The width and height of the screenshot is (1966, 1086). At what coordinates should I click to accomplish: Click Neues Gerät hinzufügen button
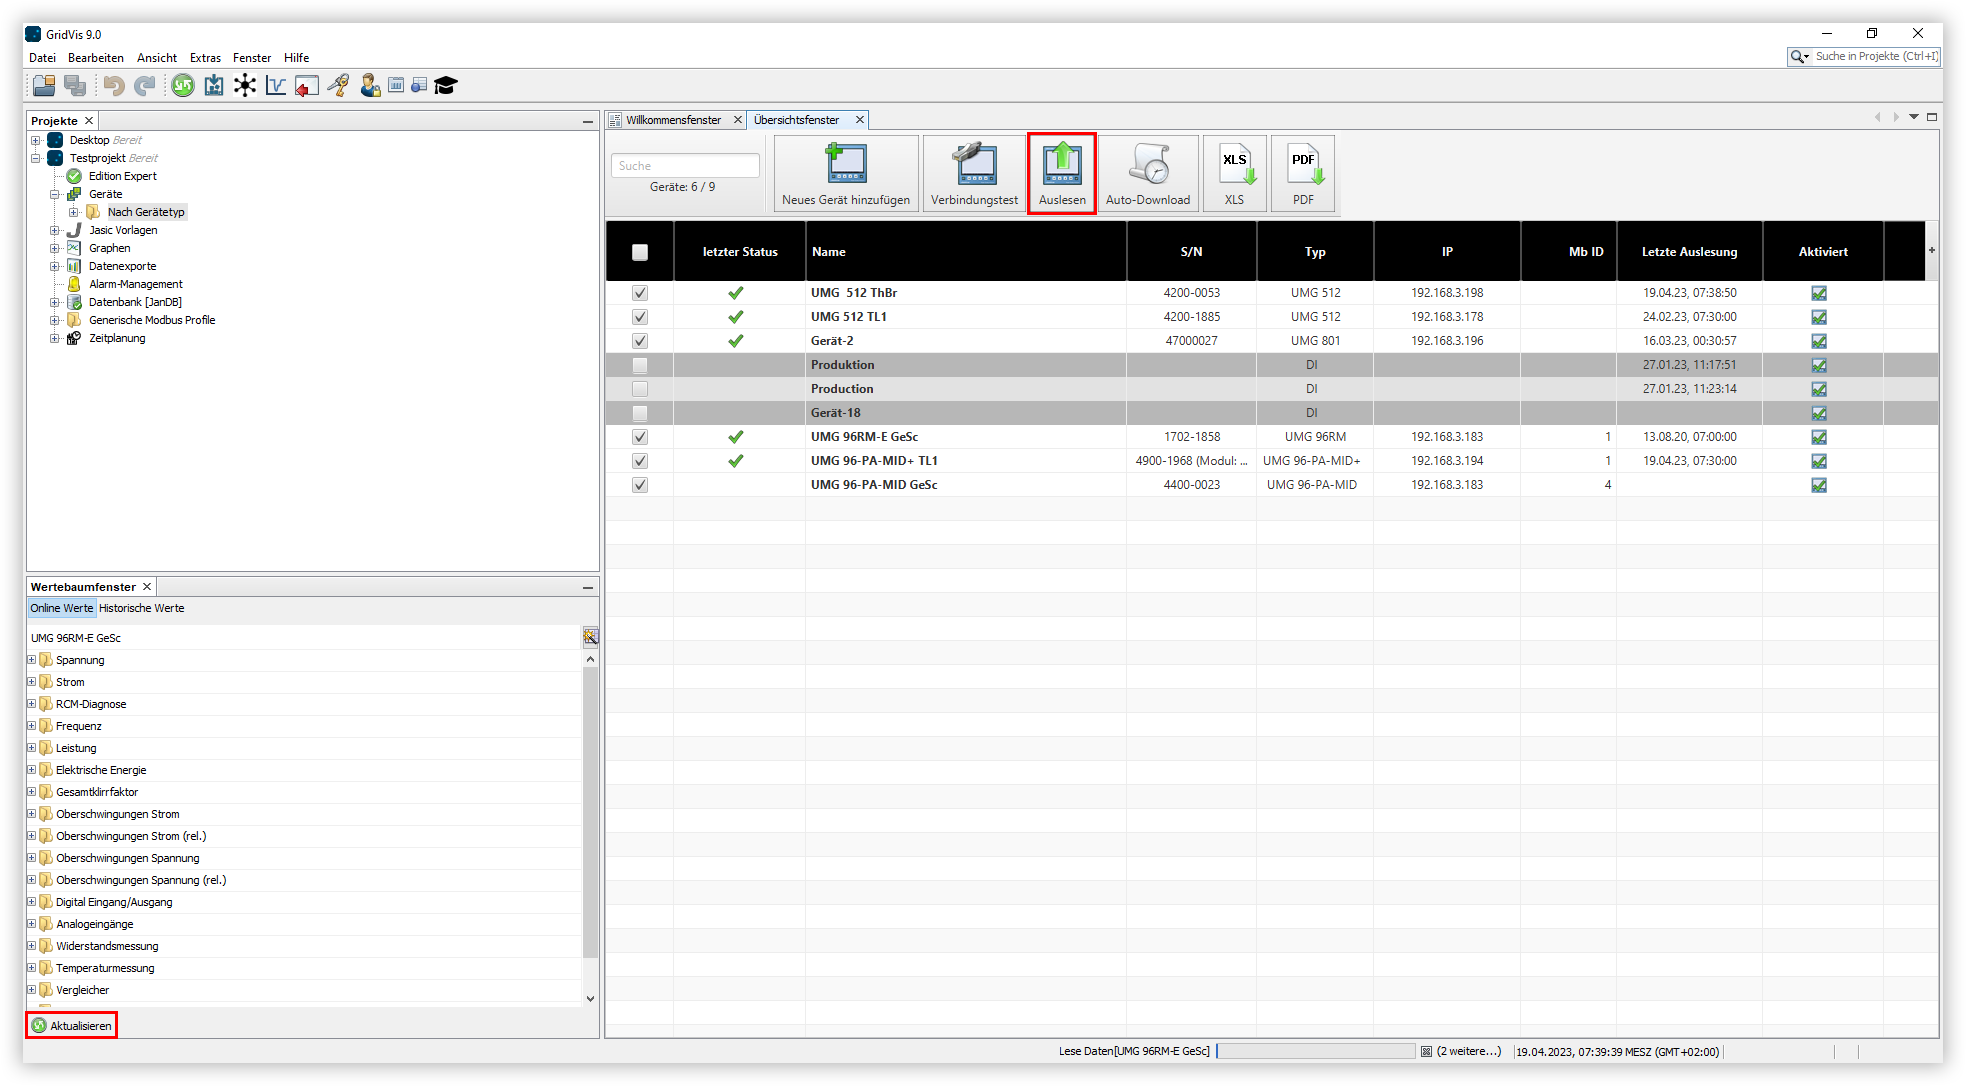coord(846,174)
